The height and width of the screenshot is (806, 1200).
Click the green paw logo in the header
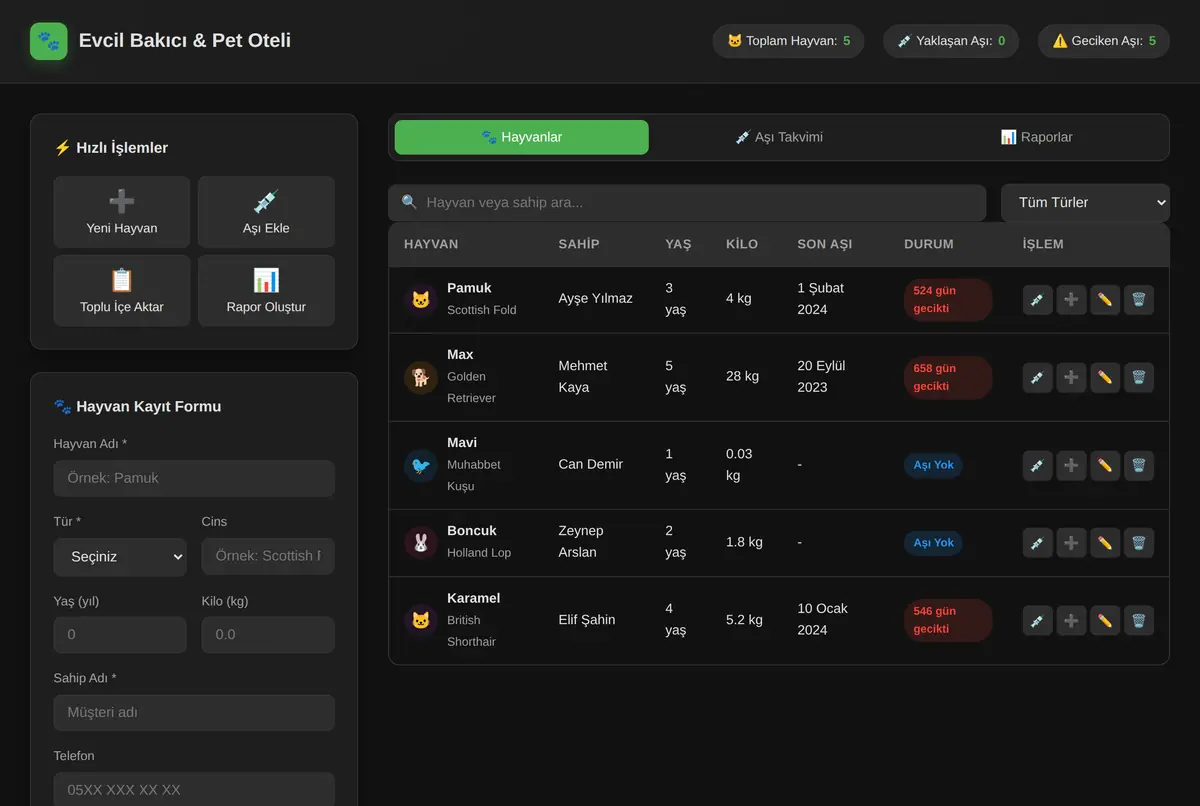(x=49, y=41)
